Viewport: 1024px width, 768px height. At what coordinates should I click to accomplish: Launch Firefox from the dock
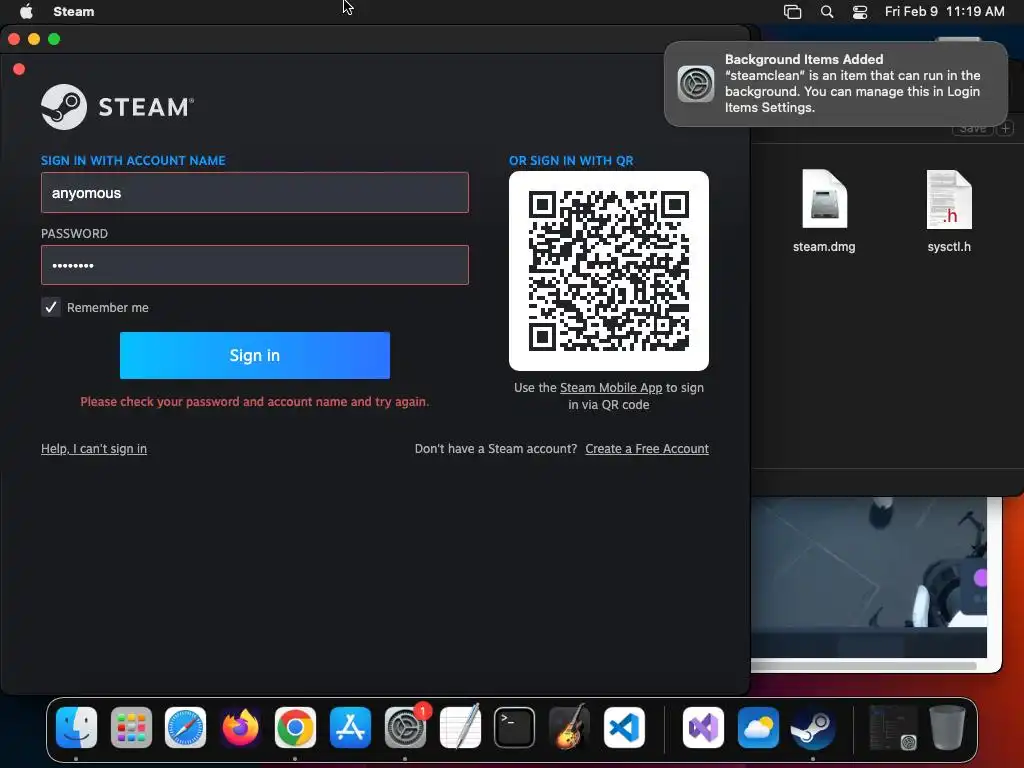(x=240, y=727)
